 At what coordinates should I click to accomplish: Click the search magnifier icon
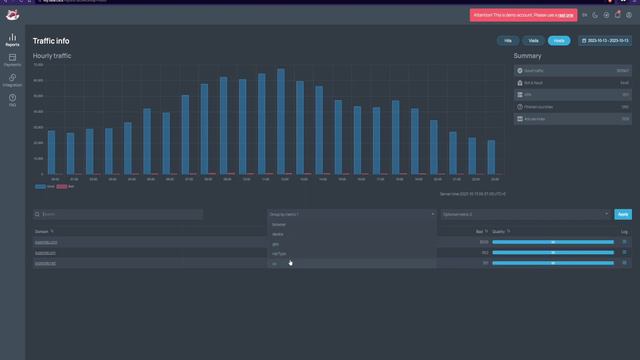click(x=37, y=214)
